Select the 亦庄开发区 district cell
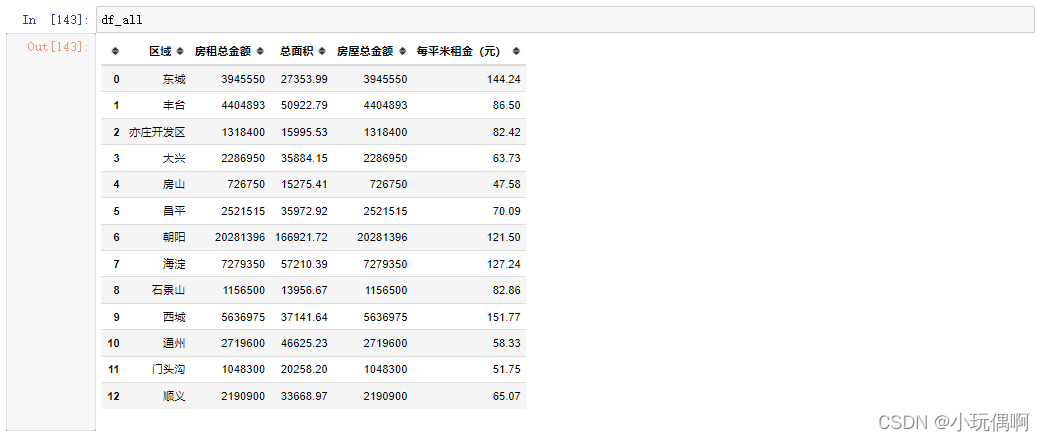 (157, 132)
